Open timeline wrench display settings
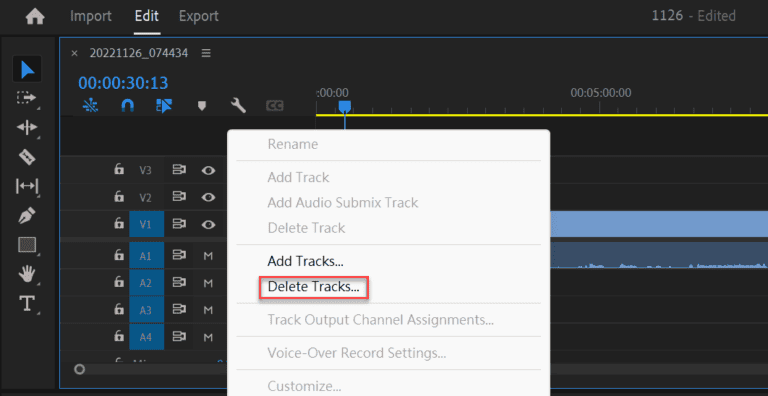The width and height of the screenshot is (768, 396). coord(238,105)
